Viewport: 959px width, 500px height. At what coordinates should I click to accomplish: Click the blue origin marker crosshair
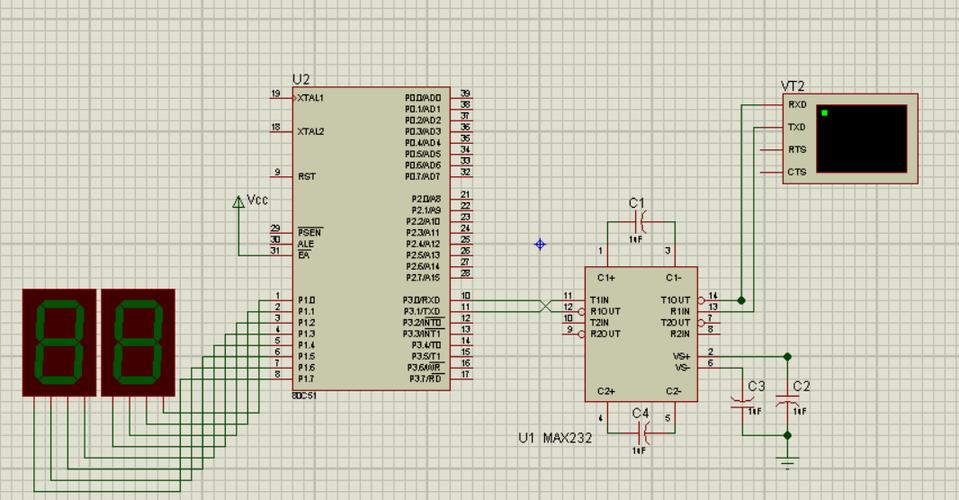coord(540,244)
